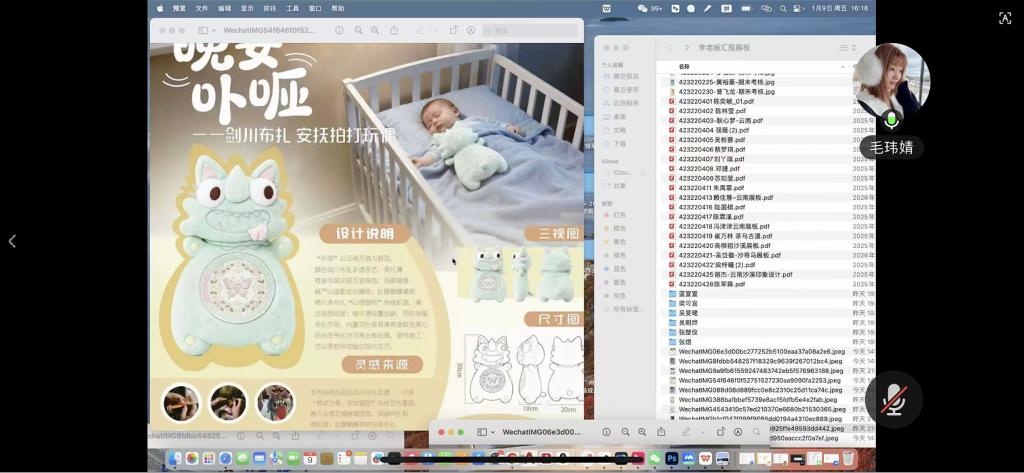Click the Finder forward navigation arrow
This screenshot has height=473, width=1024.
coord(686,47)
